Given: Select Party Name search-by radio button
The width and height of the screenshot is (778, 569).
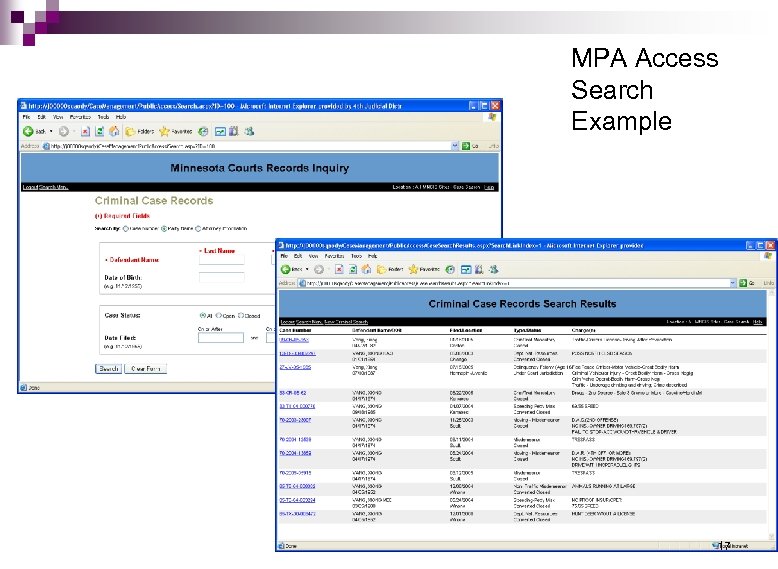Looking at the screenshot, I should click(x=164, y=229).
